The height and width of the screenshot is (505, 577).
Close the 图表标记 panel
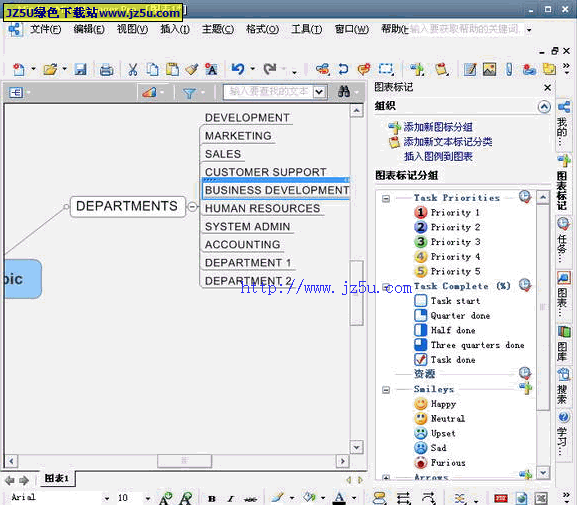point(548,88)
